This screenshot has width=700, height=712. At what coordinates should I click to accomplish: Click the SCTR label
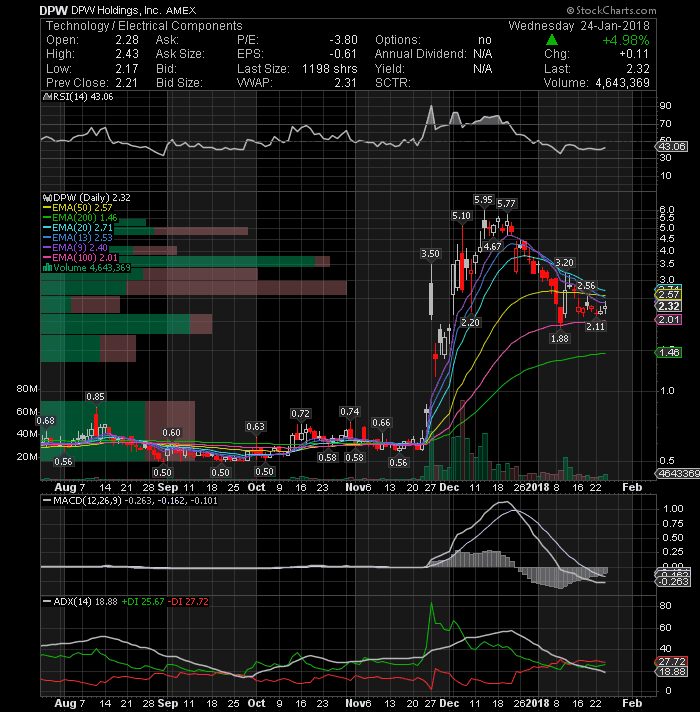point(393,83)
